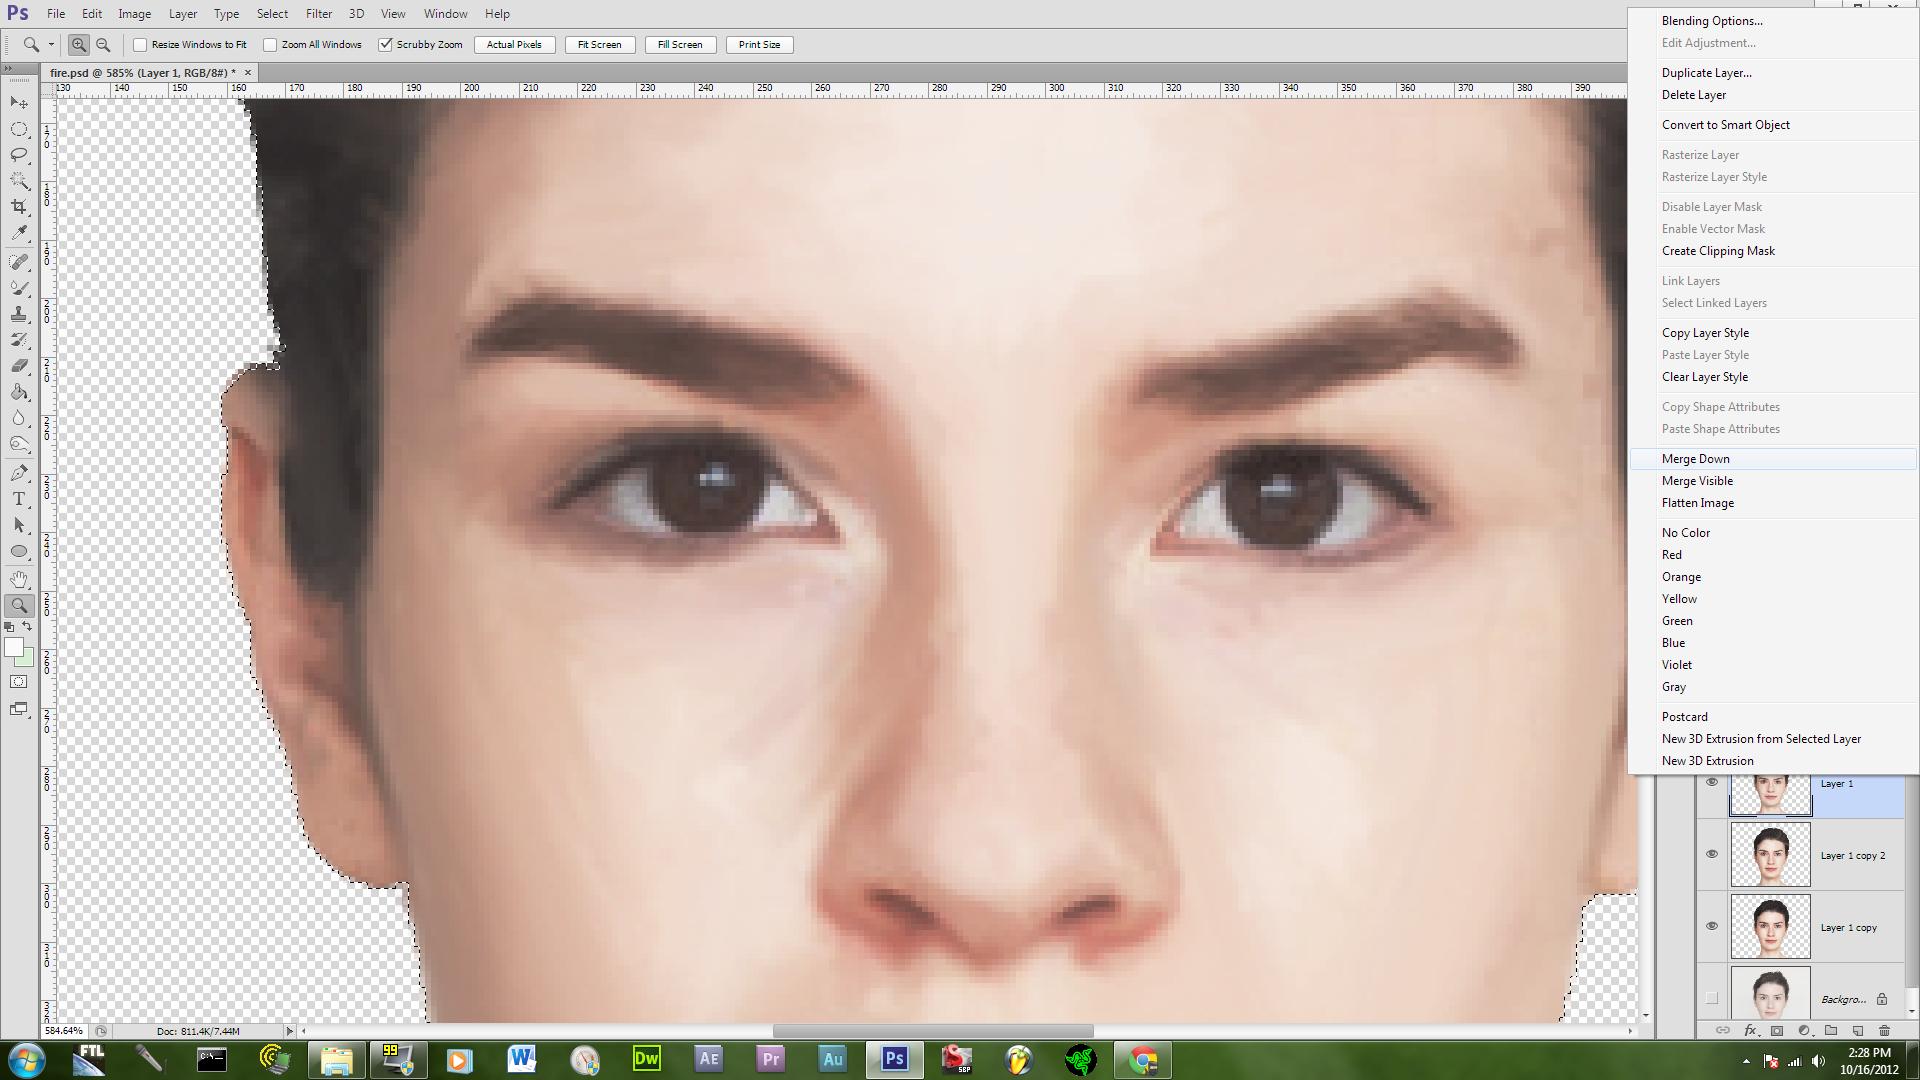Image resolution: width=1920 pixels, height=1080 pixels.
Task: Expand the toolbox double-arrow
Action: pos(8,69)
